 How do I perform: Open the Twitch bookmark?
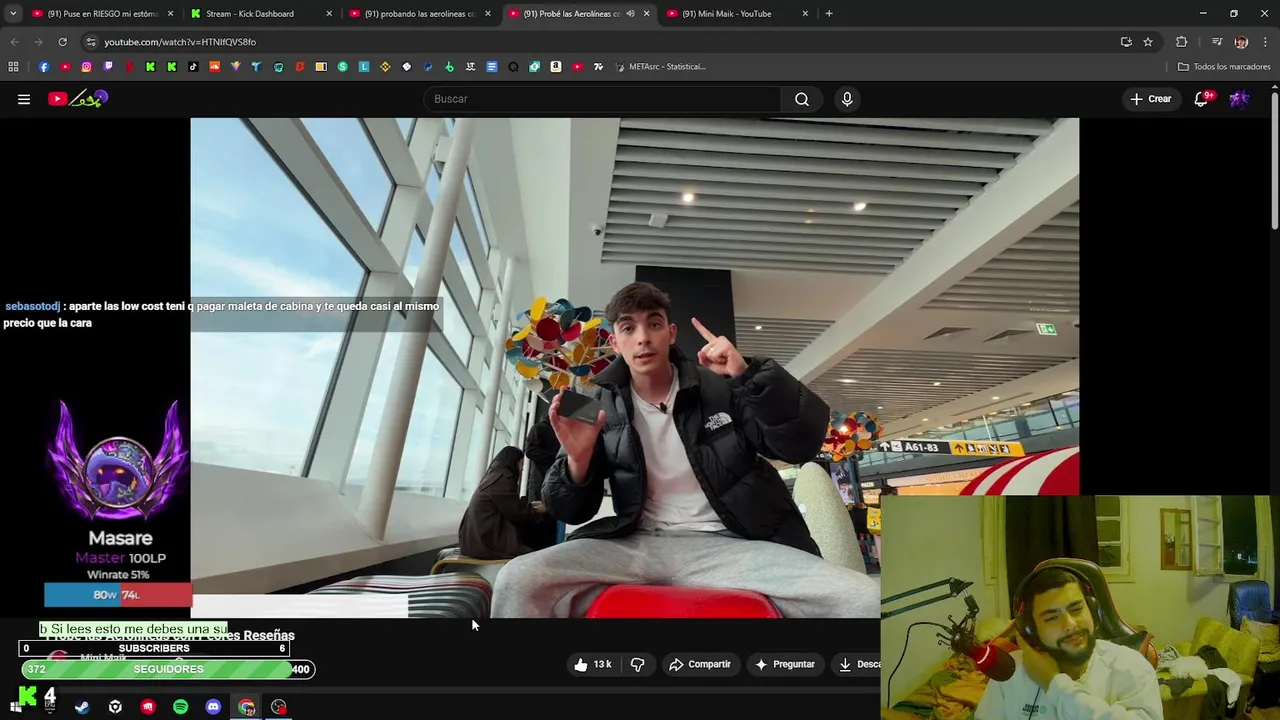[108, 67]
